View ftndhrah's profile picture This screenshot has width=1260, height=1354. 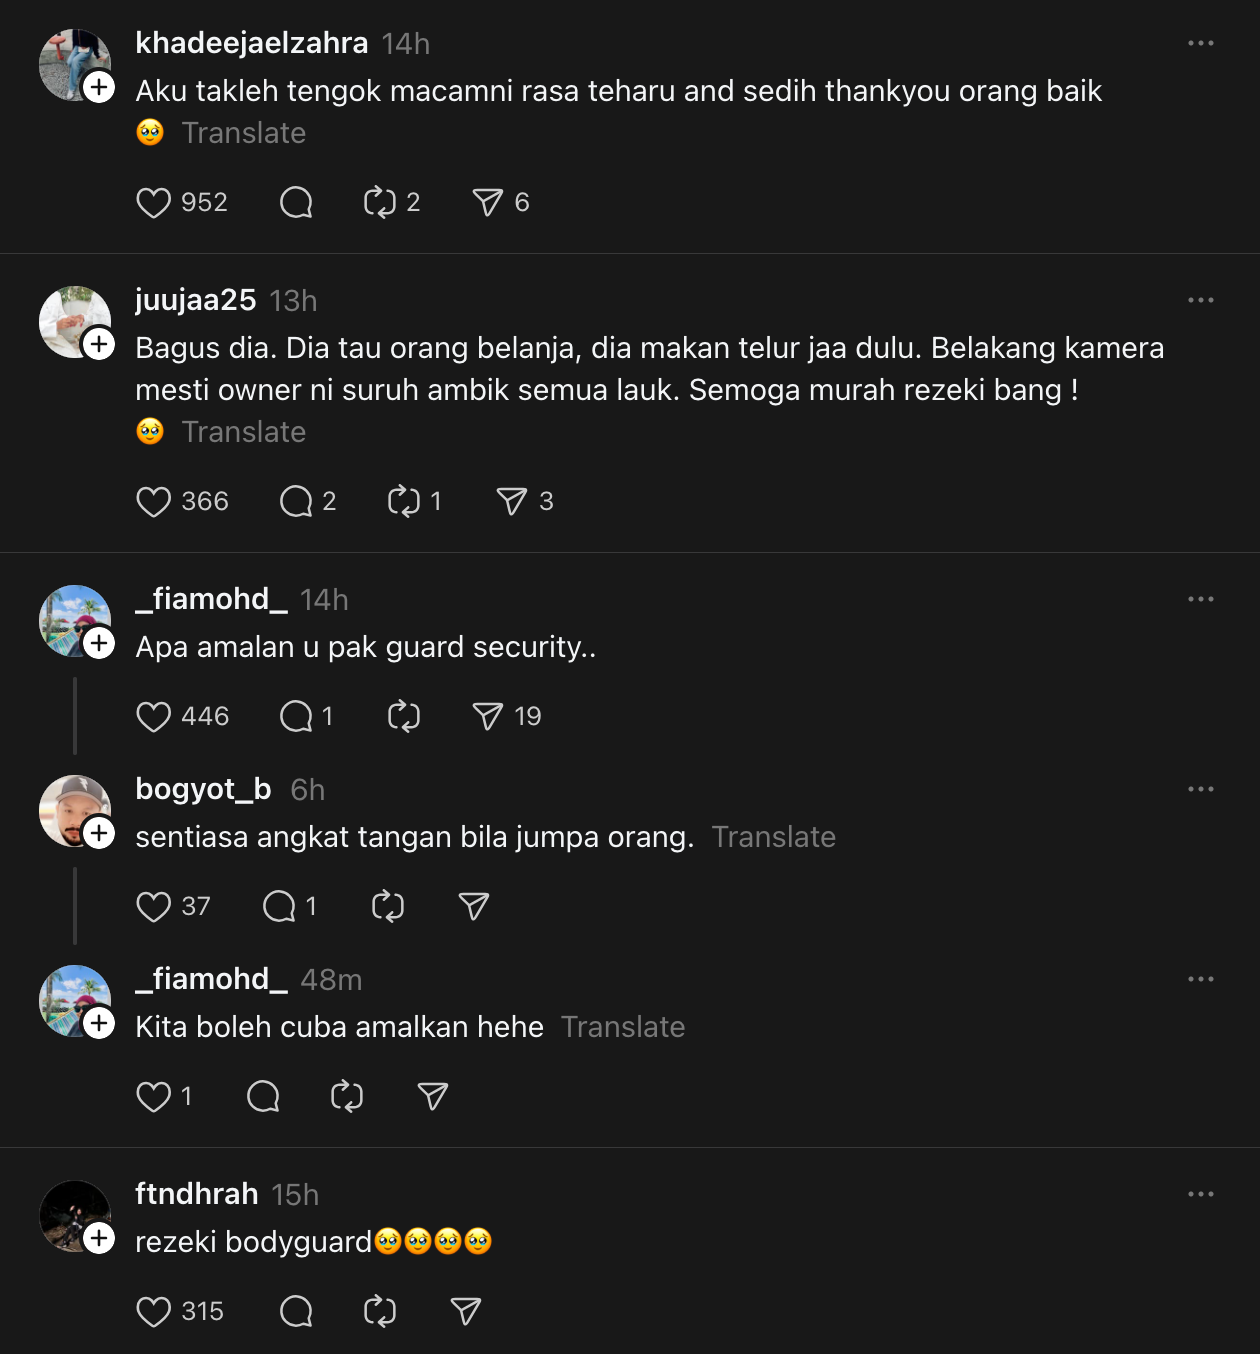tap(73, 1215)
